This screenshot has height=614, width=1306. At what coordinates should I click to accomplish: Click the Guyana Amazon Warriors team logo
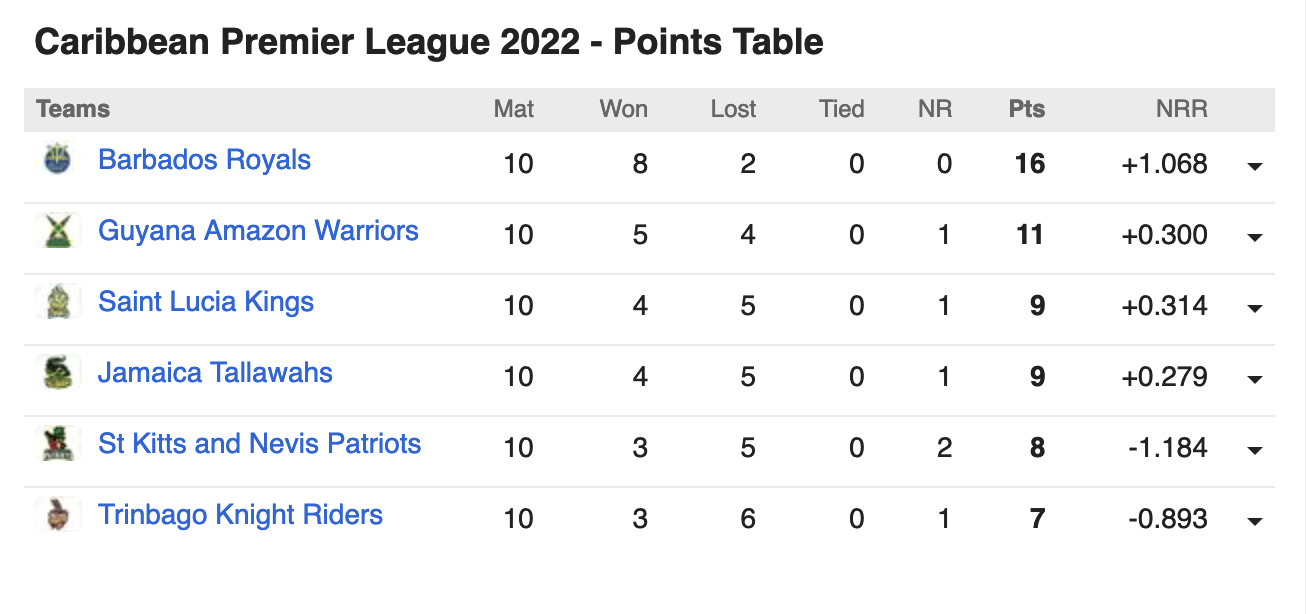(x=58, y=231)
